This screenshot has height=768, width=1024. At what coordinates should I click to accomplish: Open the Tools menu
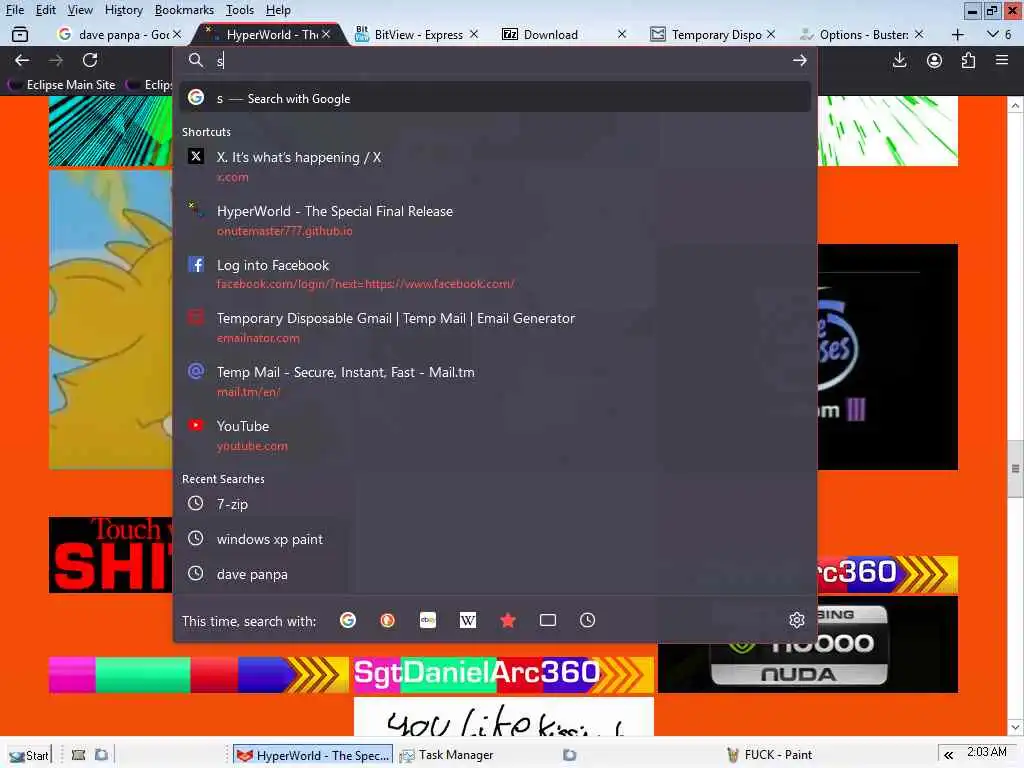click(x=240, y=10)
